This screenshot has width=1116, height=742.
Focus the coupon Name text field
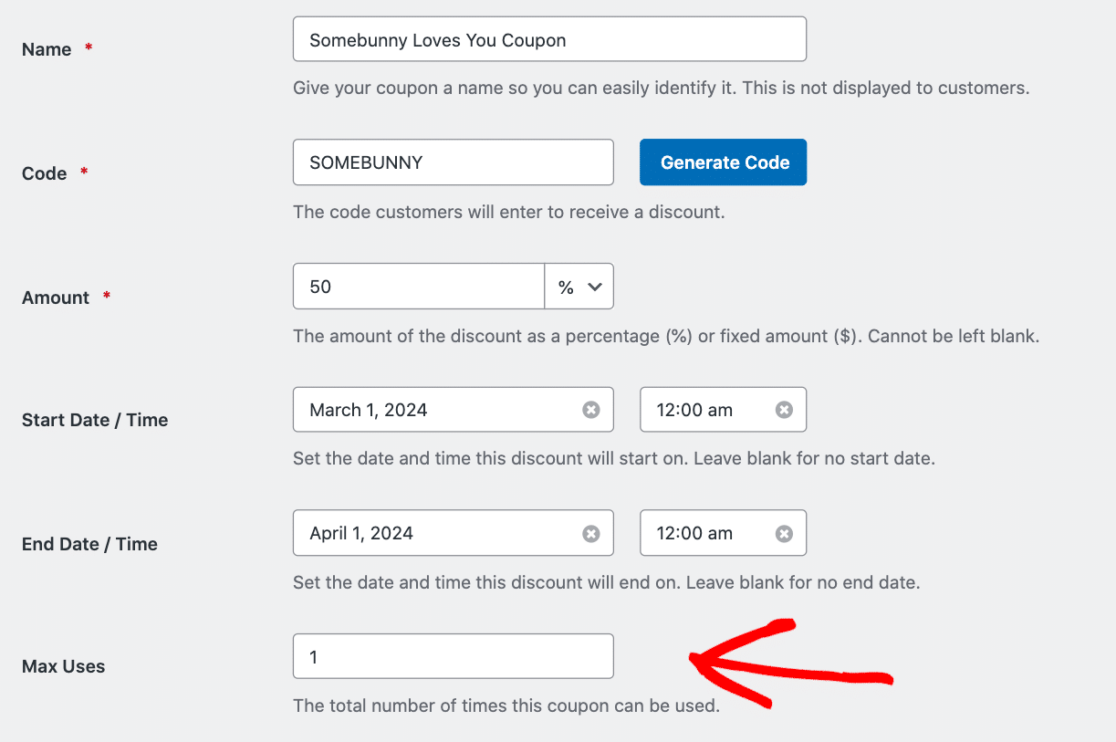coord(549,41)
